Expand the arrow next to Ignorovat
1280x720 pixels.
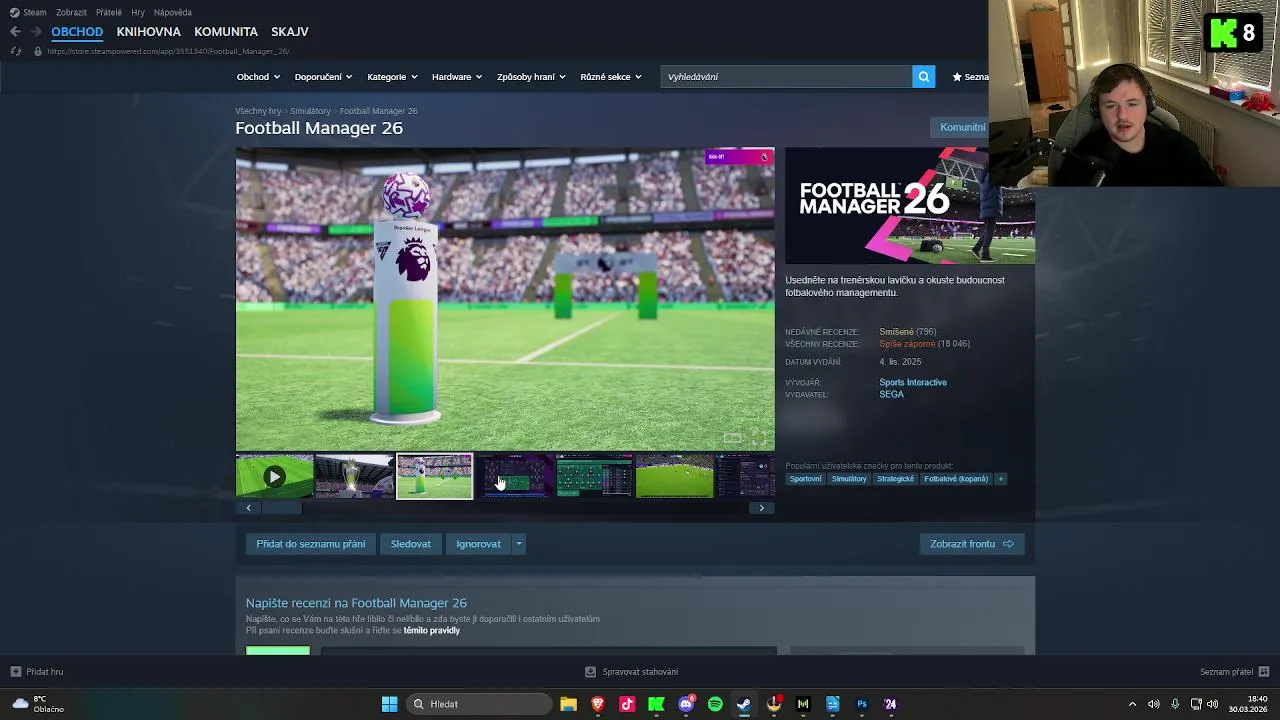click(518, 544)
